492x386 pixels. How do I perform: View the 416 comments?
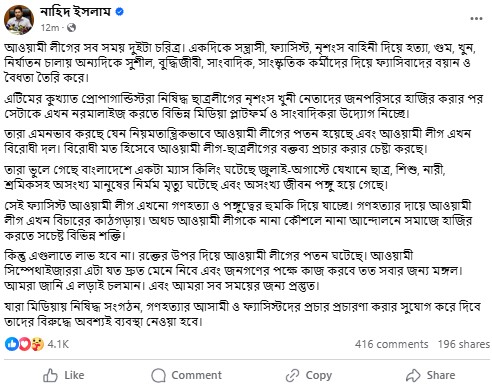[391, 344]
